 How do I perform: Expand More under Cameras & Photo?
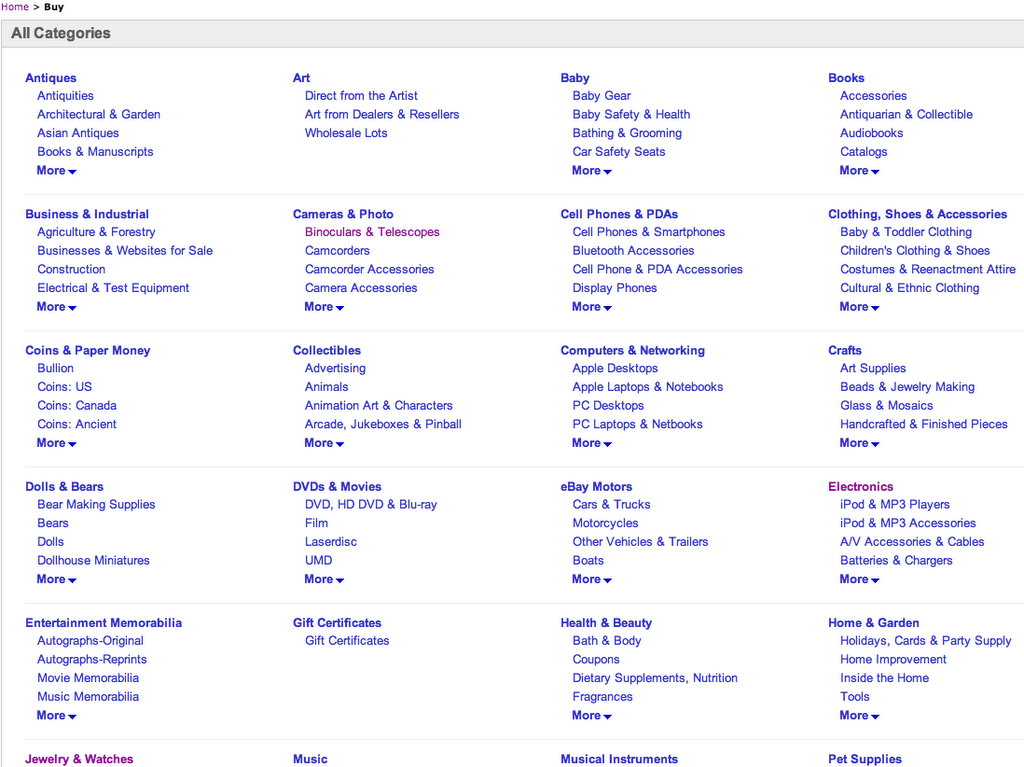coord(324,307)
